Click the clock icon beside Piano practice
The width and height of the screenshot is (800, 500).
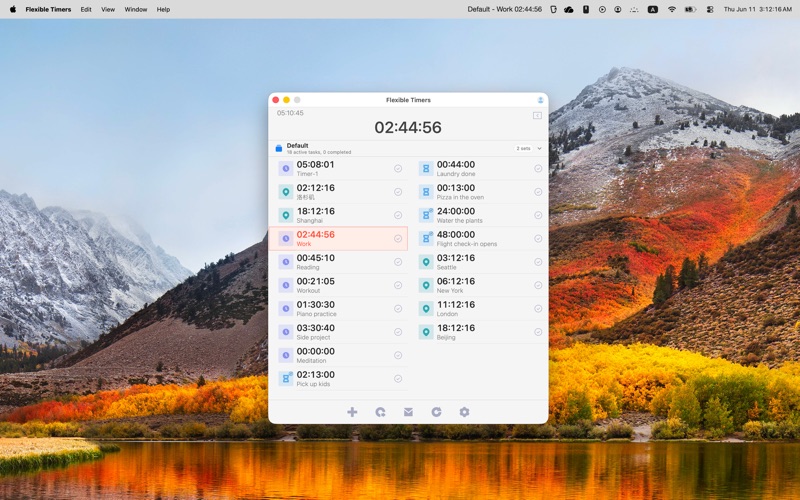pos(286,309)
